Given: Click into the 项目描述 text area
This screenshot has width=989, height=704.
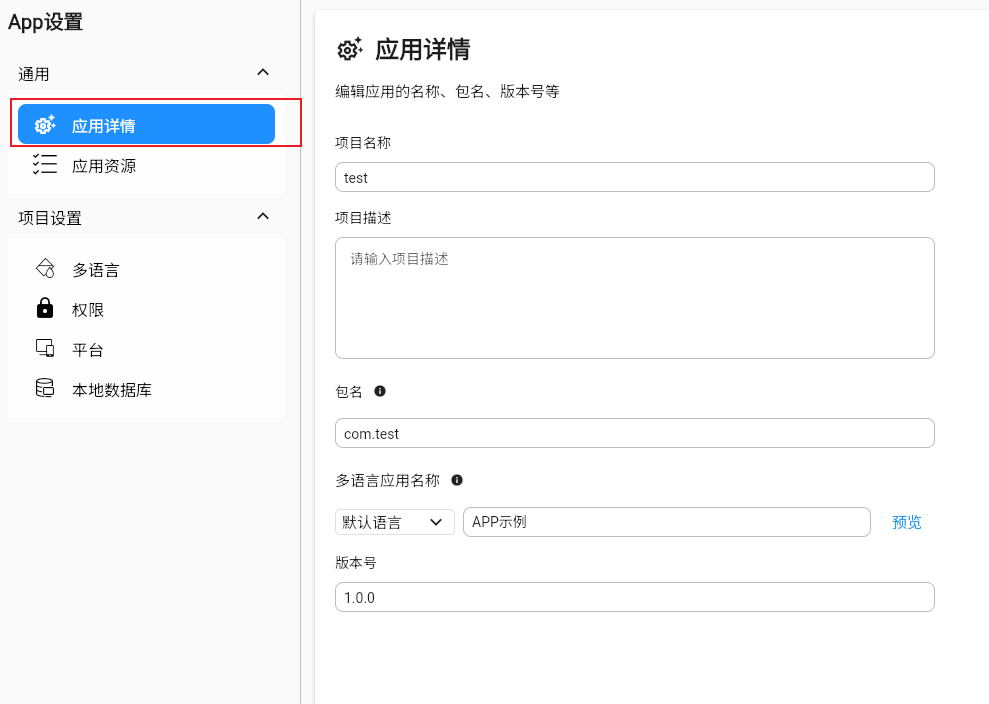Looking at the screenshot, I should coord(635,298).
